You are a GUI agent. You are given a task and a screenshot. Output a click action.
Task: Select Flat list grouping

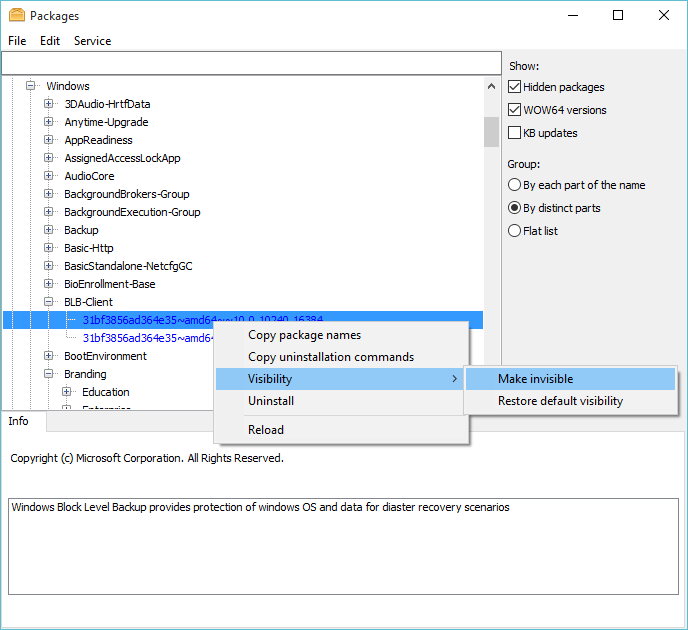click(x=514, y=231)
